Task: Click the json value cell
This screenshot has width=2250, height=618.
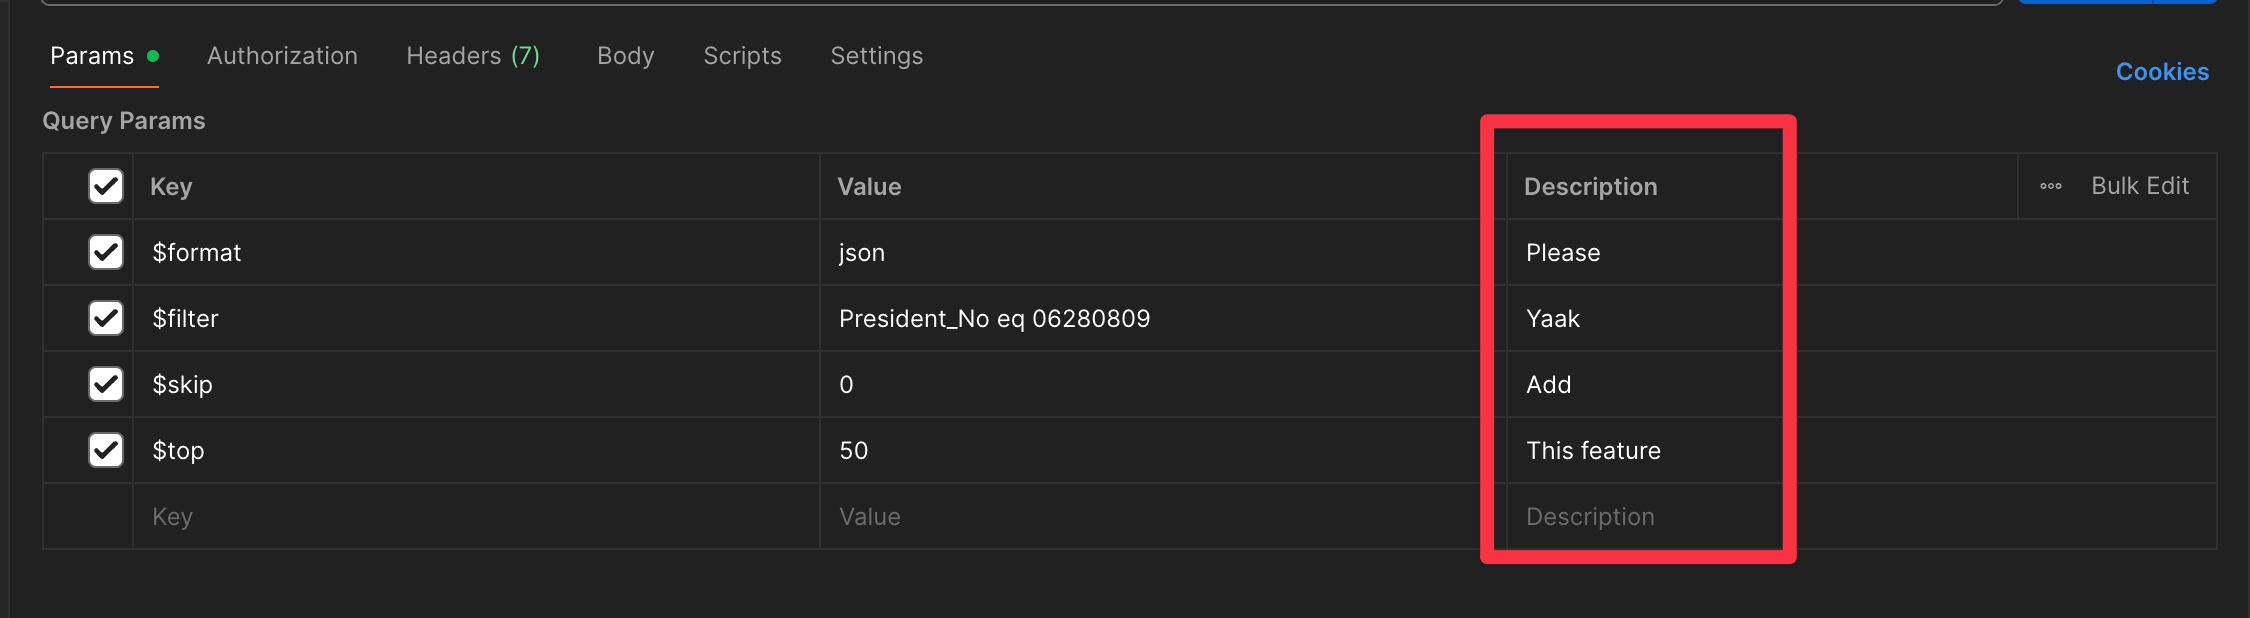Action: coord(862,253)
